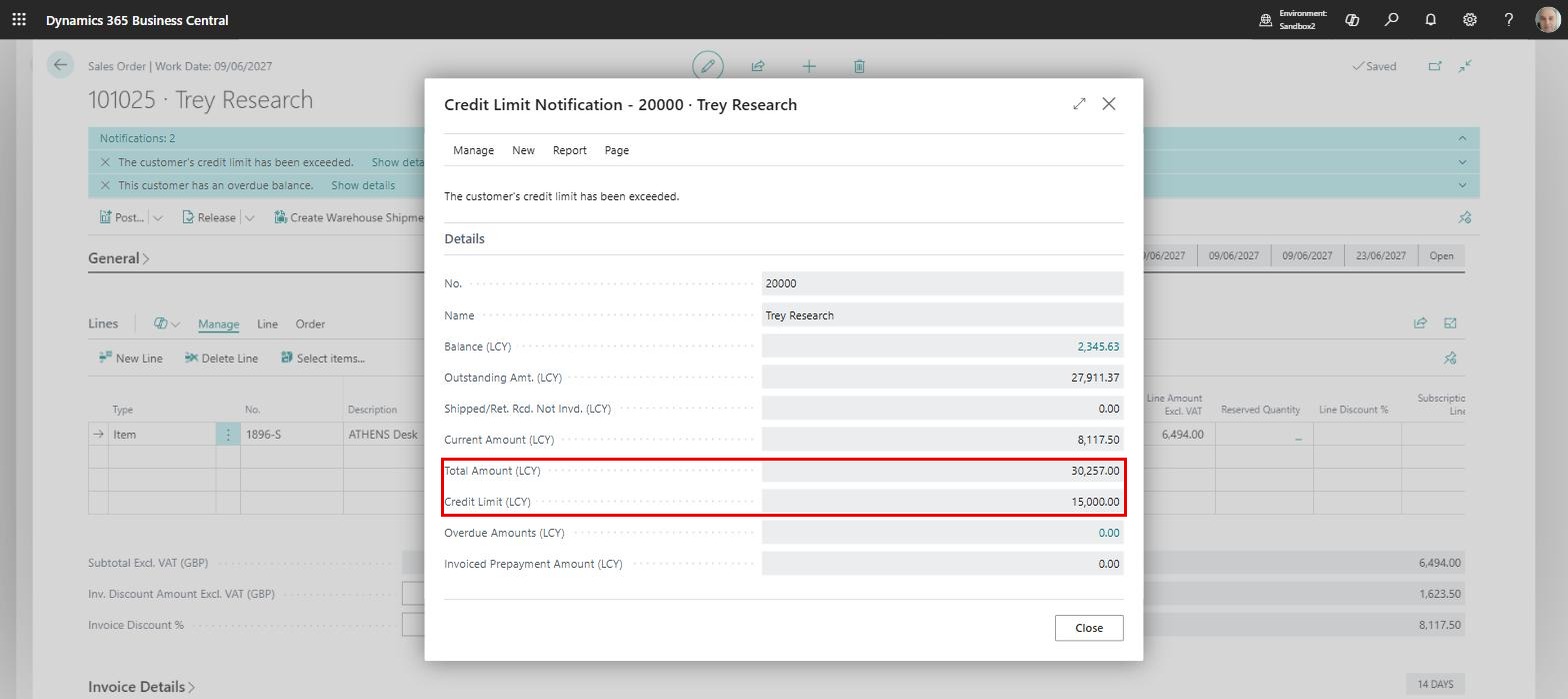
Task: Click the Copilot icon in header
Action: [x=1352, y=19]
